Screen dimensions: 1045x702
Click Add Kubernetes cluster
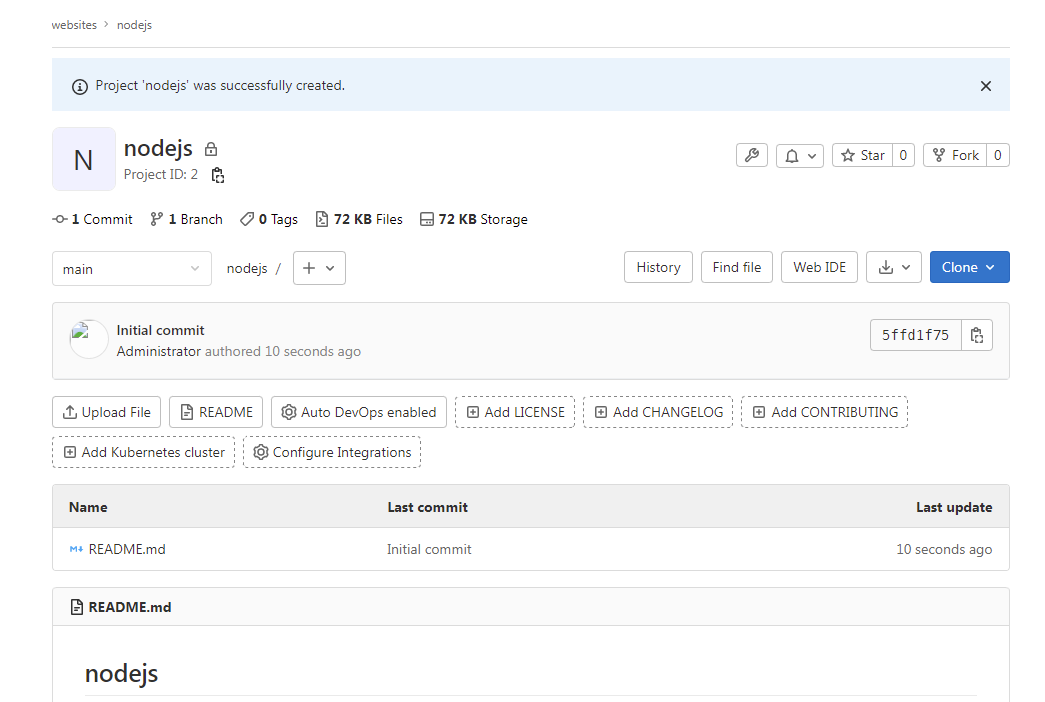(144, 452)
